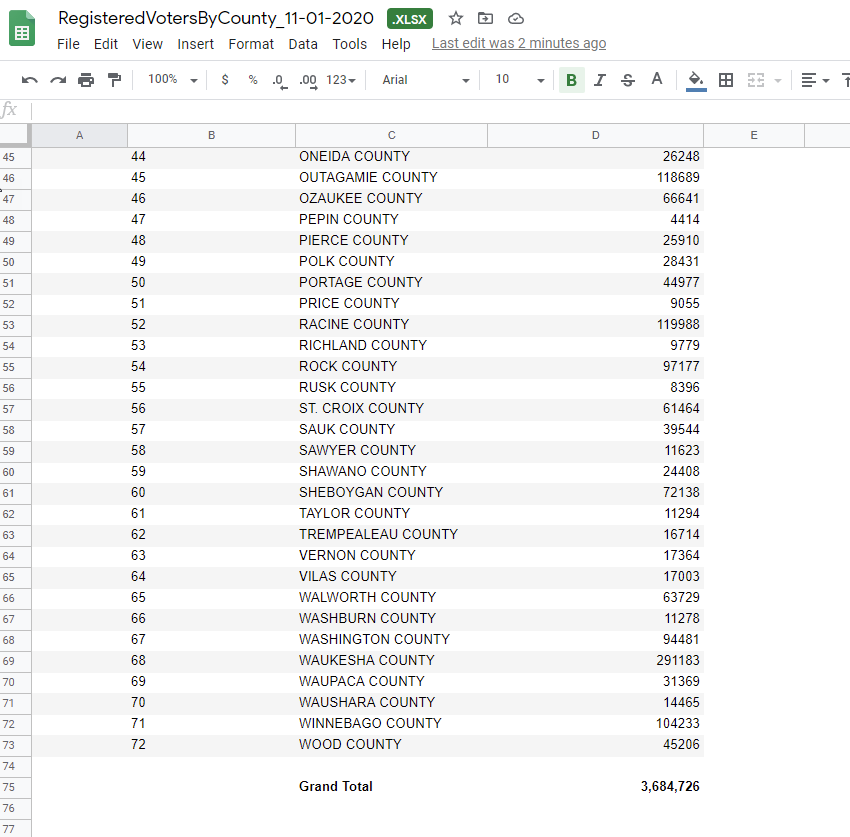Viewport: 850px width, 837px height.
Task: Open the Tools menu
Action: click(x=350, y=44)
